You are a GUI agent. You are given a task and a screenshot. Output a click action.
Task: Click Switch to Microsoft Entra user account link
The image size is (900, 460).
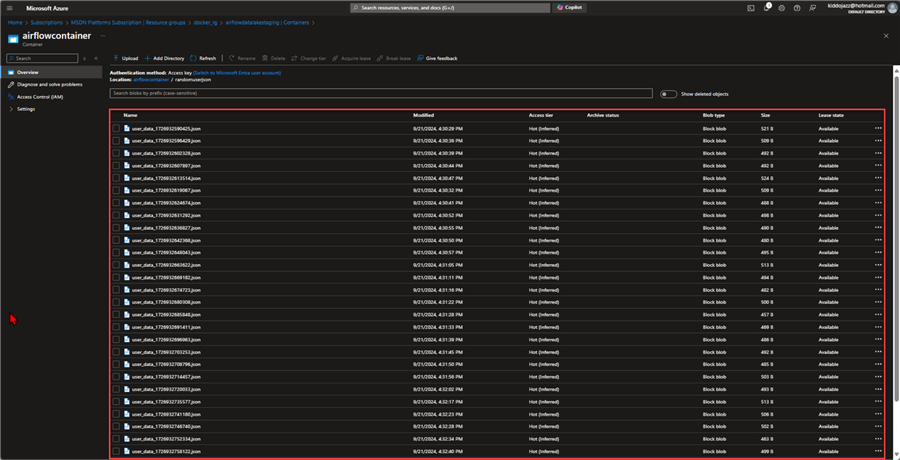[x=237, y=72]
